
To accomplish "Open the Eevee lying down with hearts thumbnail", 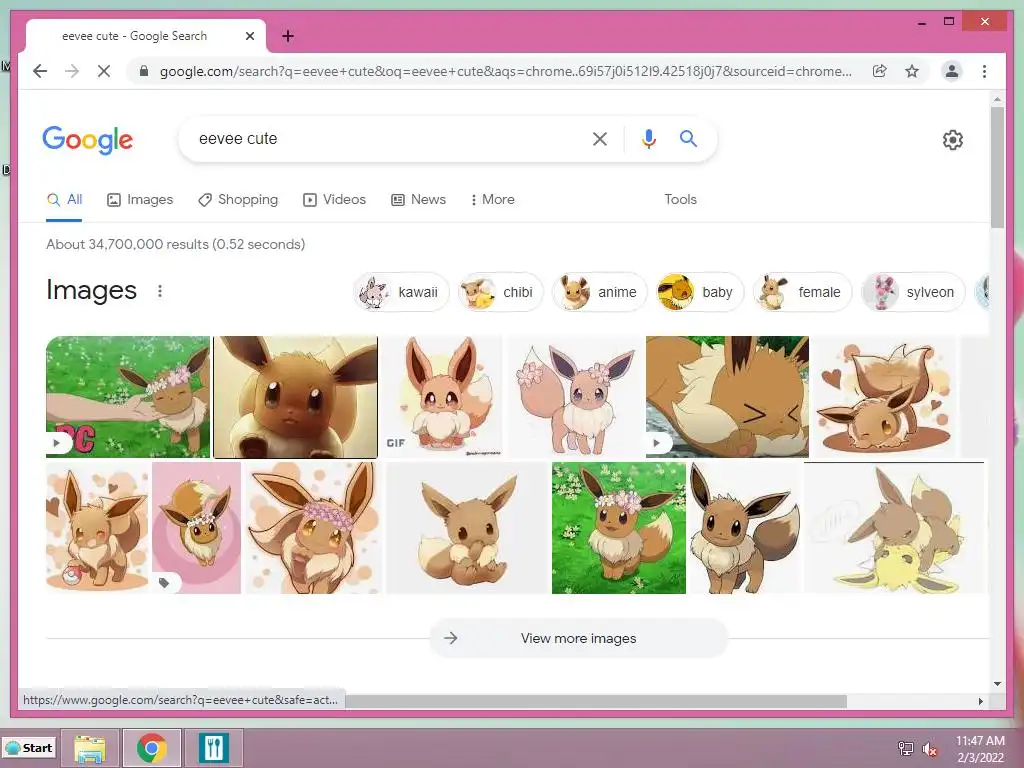I will (x=884, y=397).
